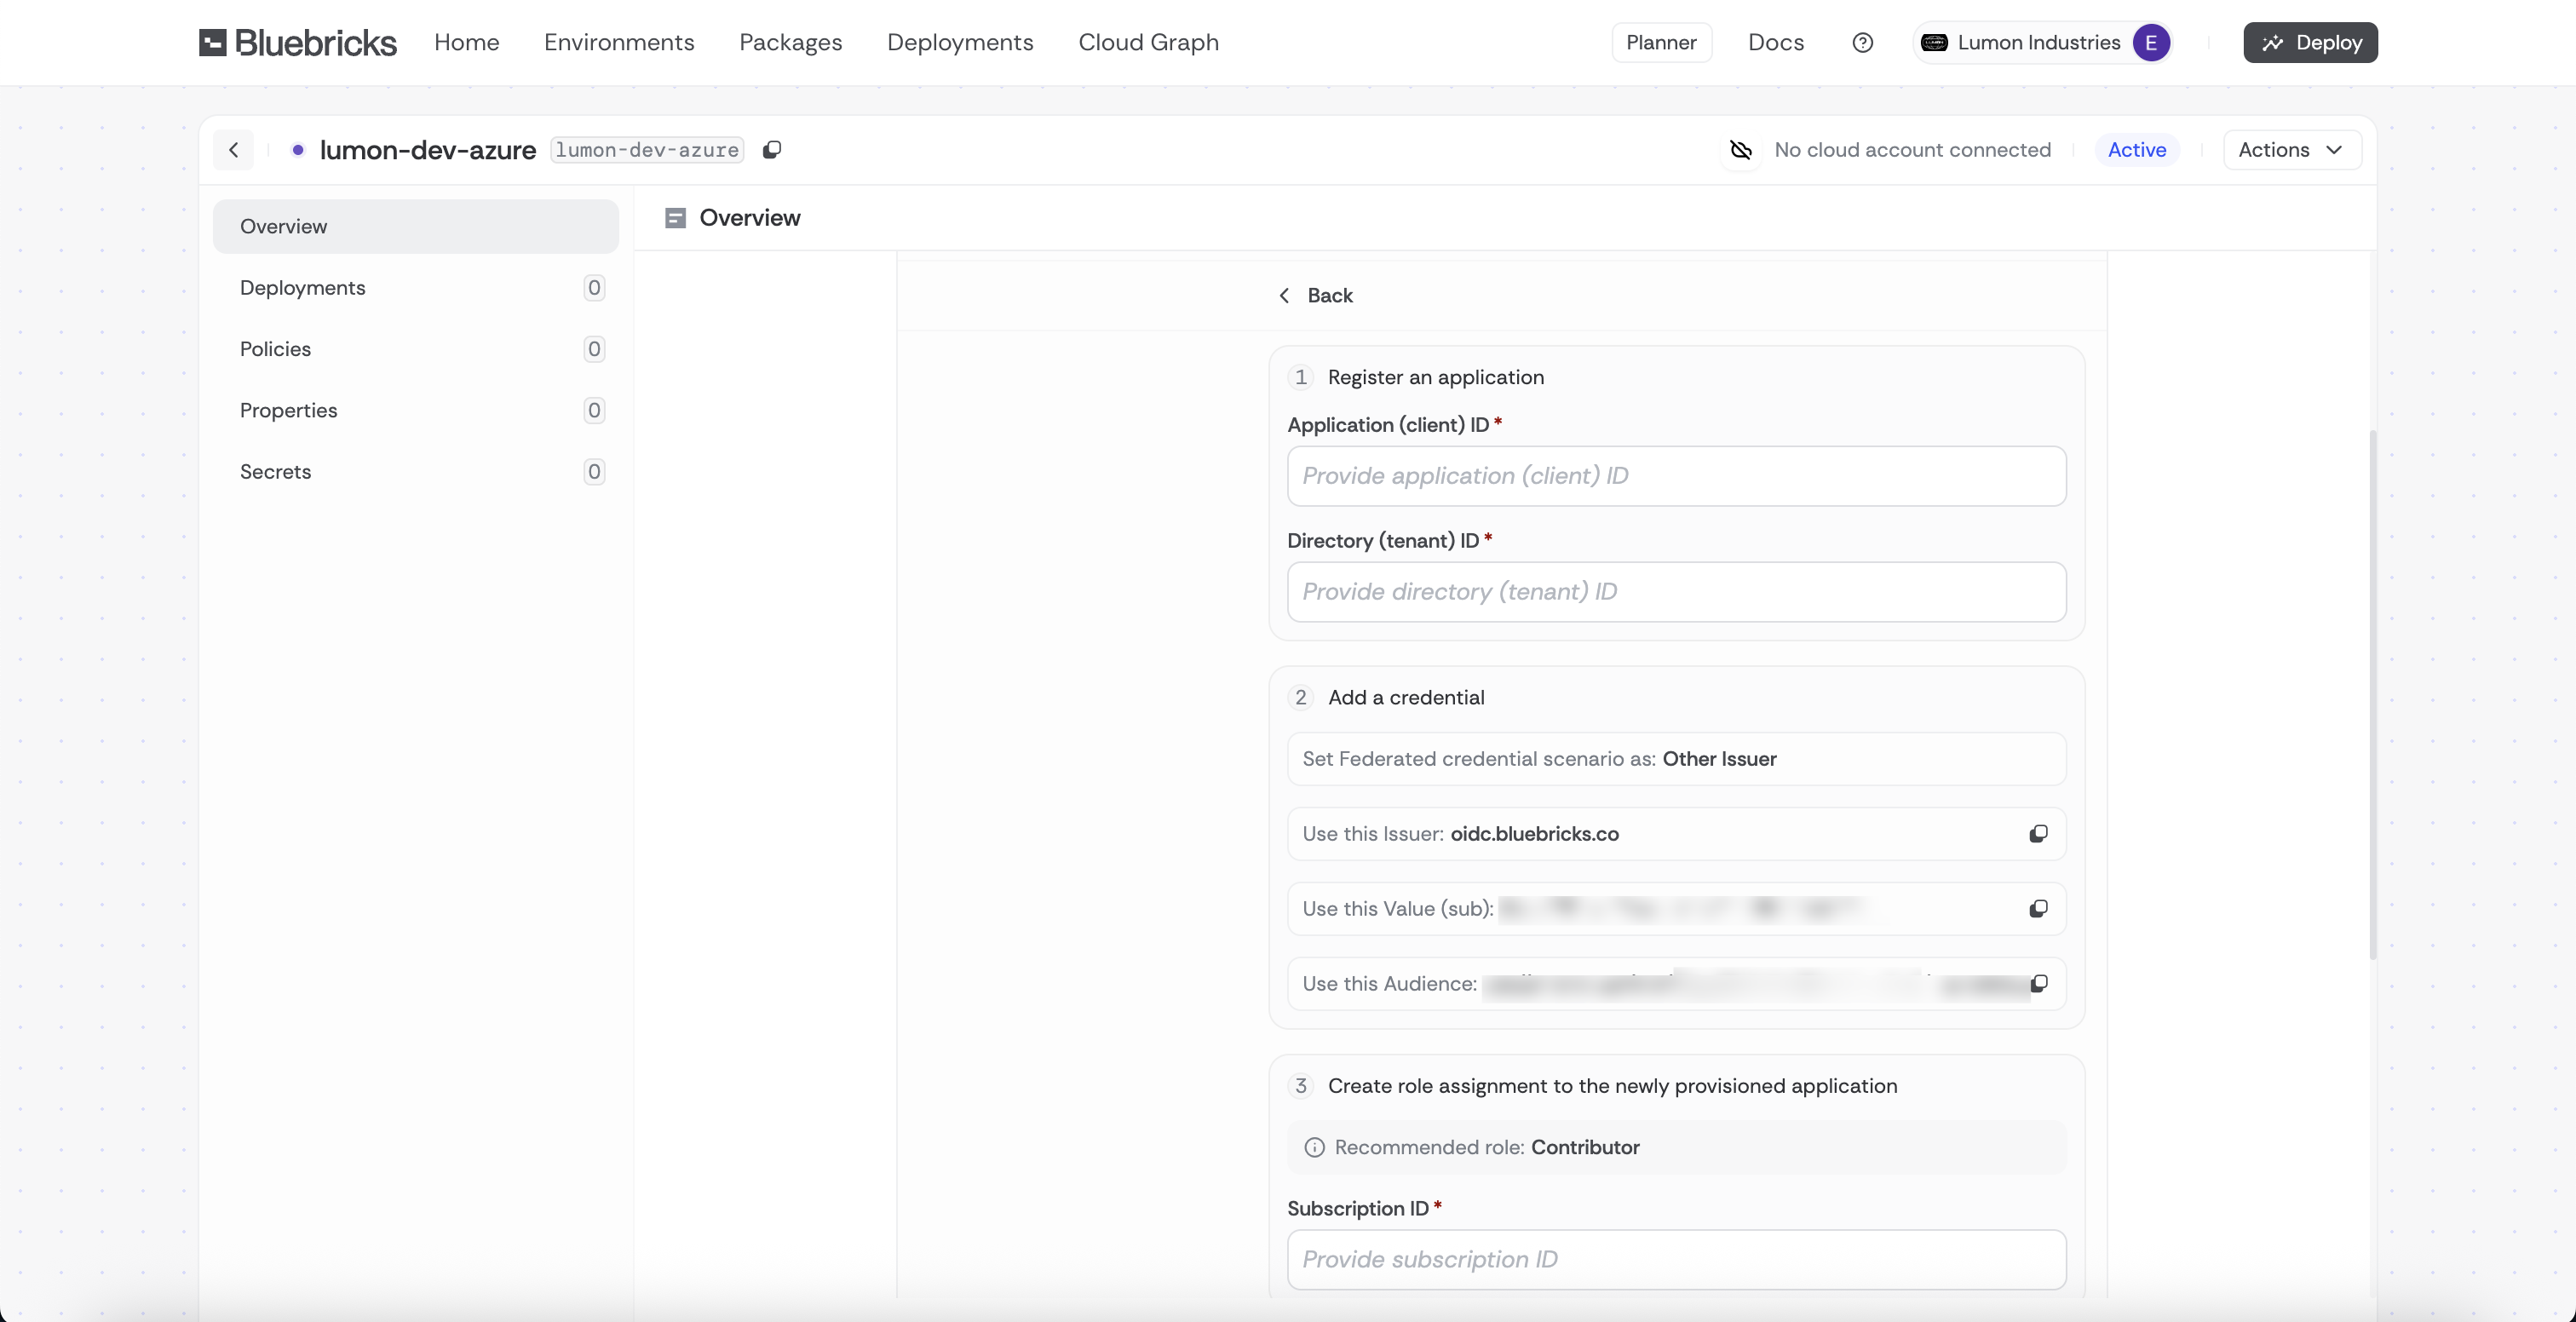
Task: Click the user avatar labeled E
Action: point(2150,42)
